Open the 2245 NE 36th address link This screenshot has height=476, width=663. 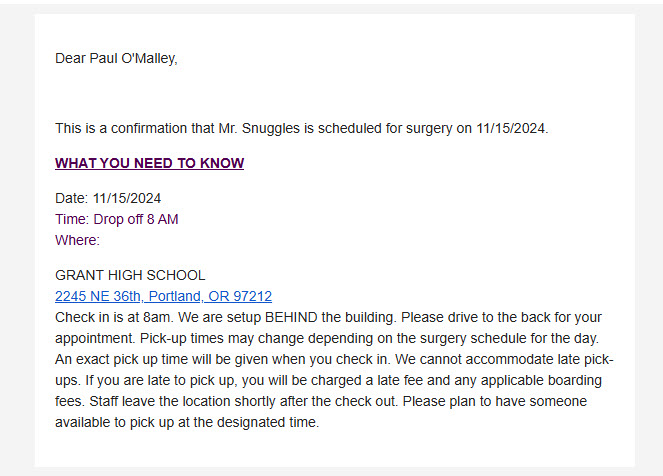point(163,296)
